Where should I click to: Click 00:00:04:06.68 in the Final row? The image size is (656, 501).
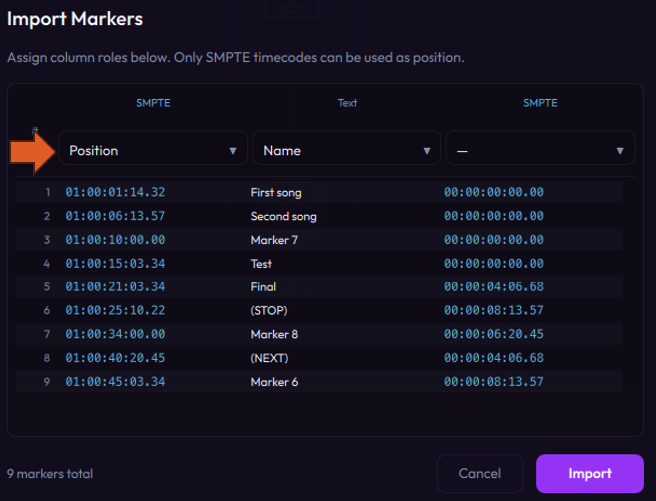494,286
